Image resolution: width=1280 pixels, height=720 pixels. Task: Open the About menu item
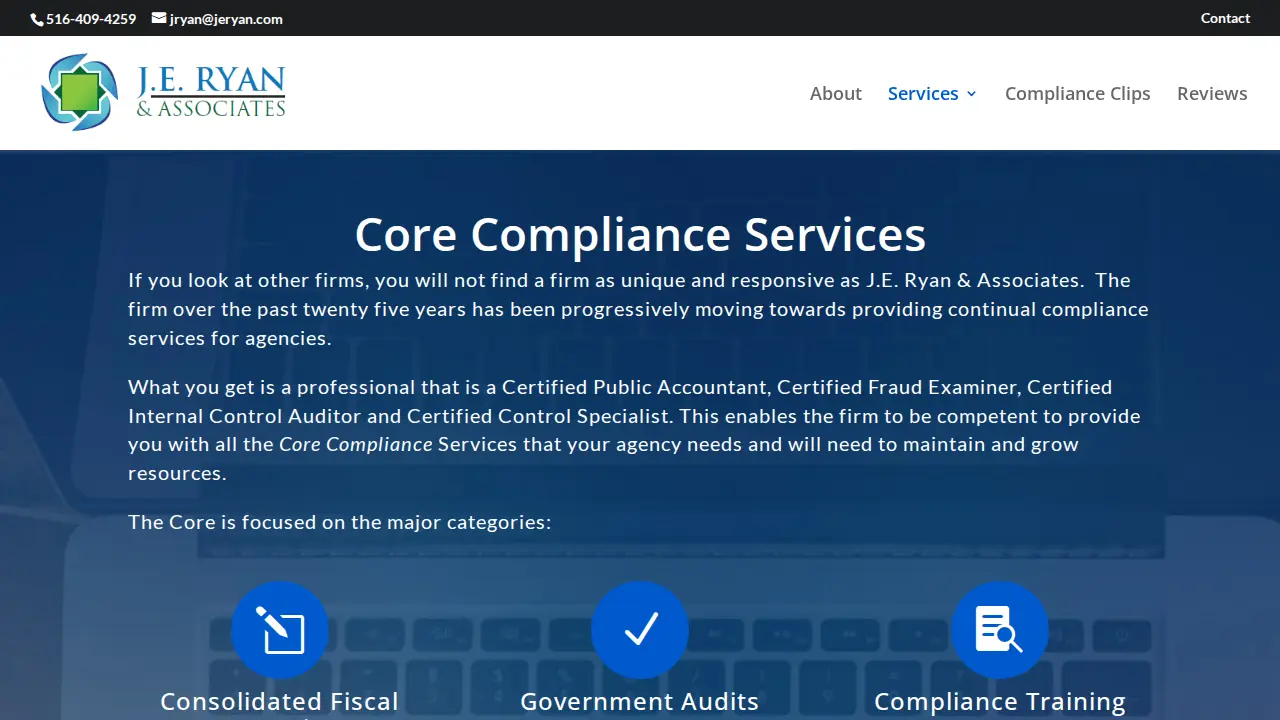pyautogui.click(x=836, y=93)
